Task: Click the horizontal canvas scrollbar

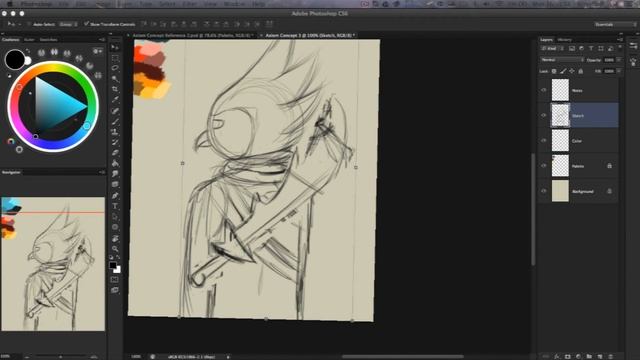Action: click(x=402, y=356)
